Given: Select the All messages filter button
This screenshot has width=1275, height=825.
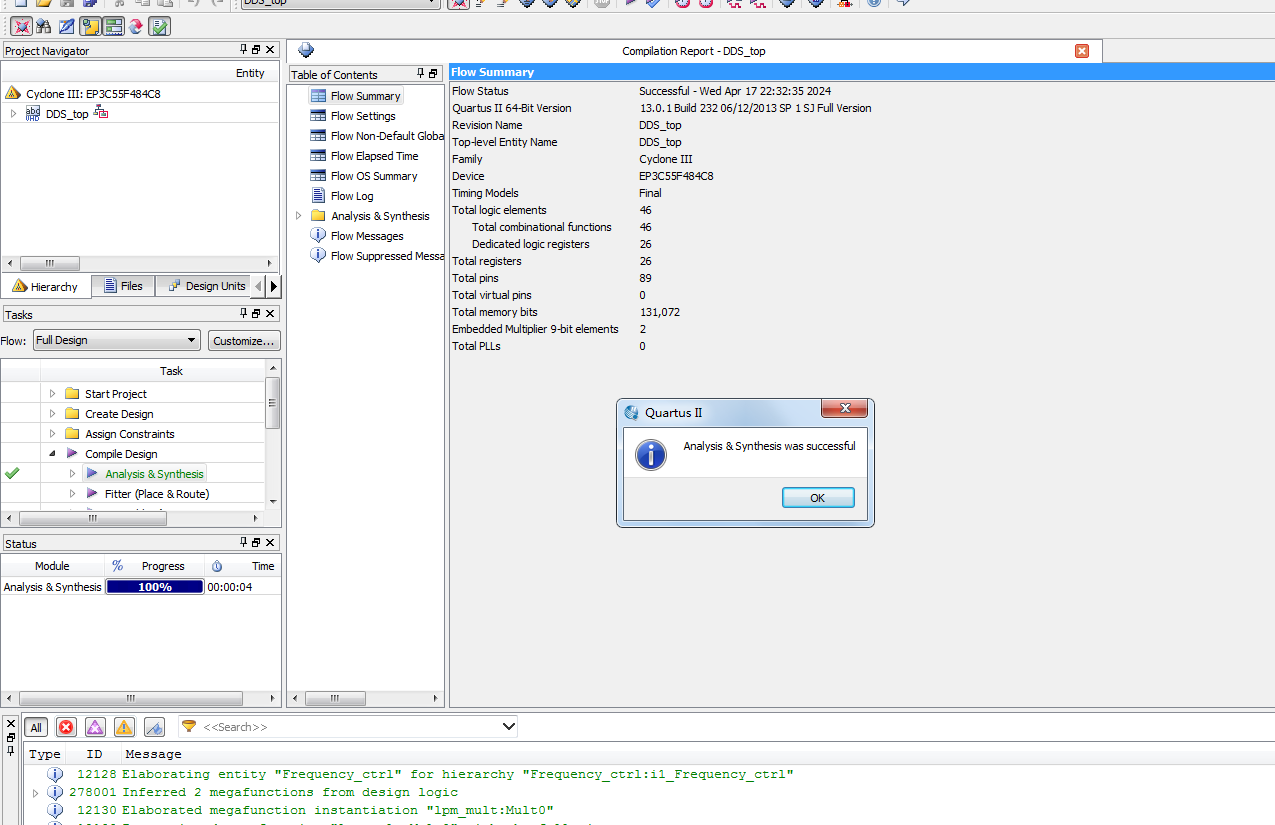Looking at the screenshot, I should (36, 727).
